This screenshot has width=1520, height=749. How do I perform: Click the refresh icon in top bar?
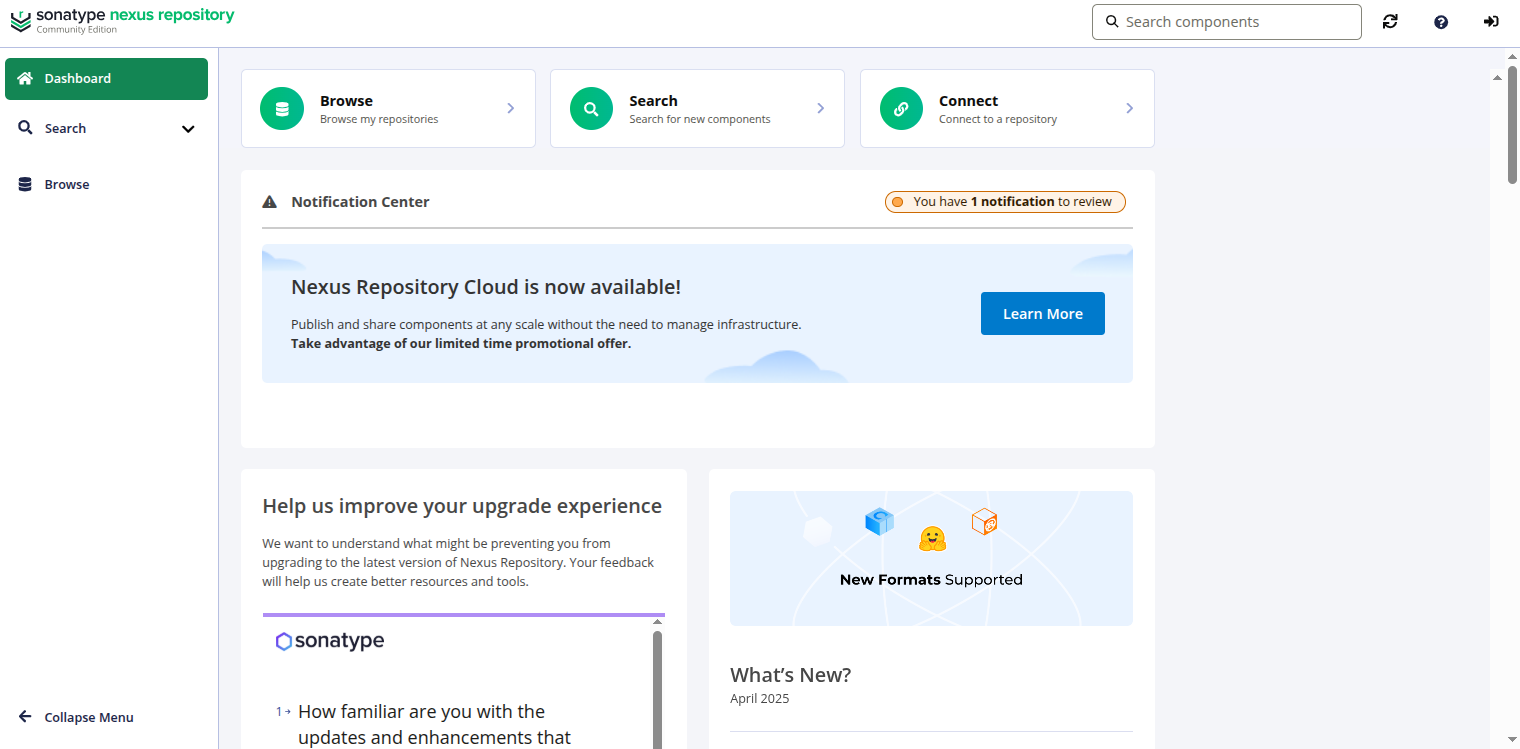[x=1390, y=22]
